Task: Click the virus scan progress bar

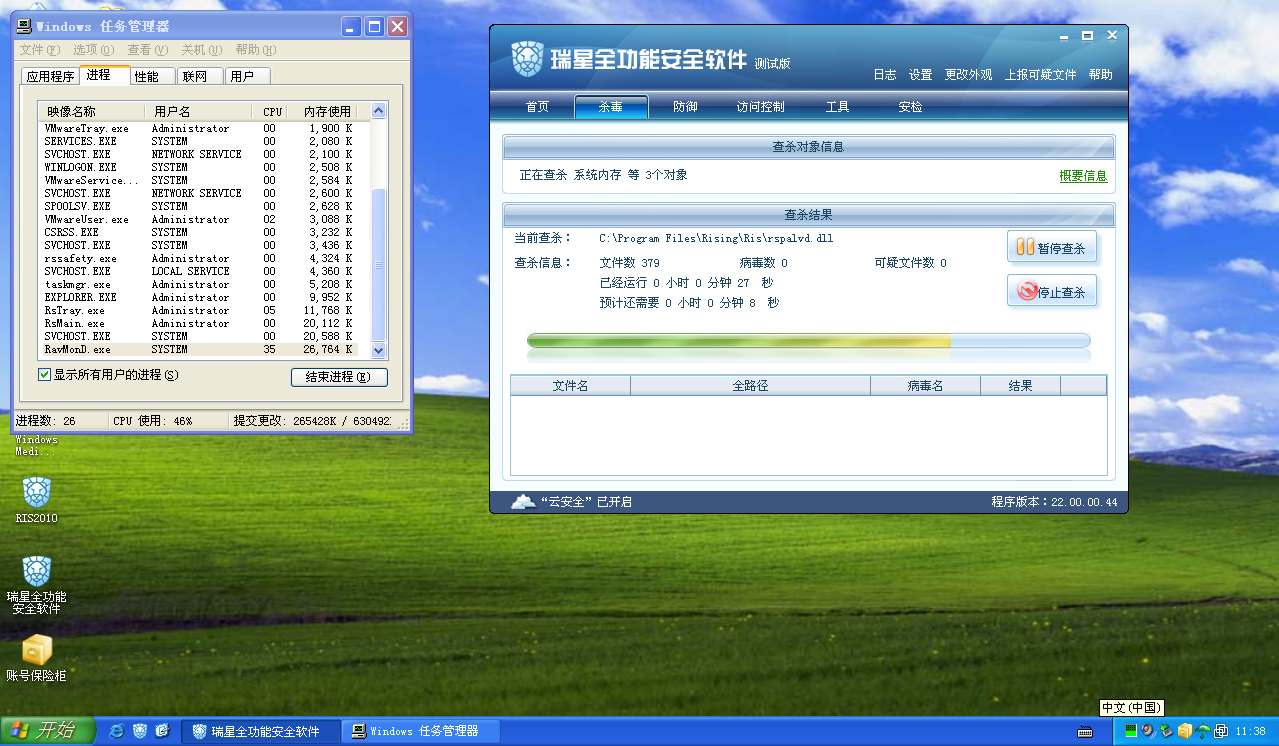Action: [808, 342]
